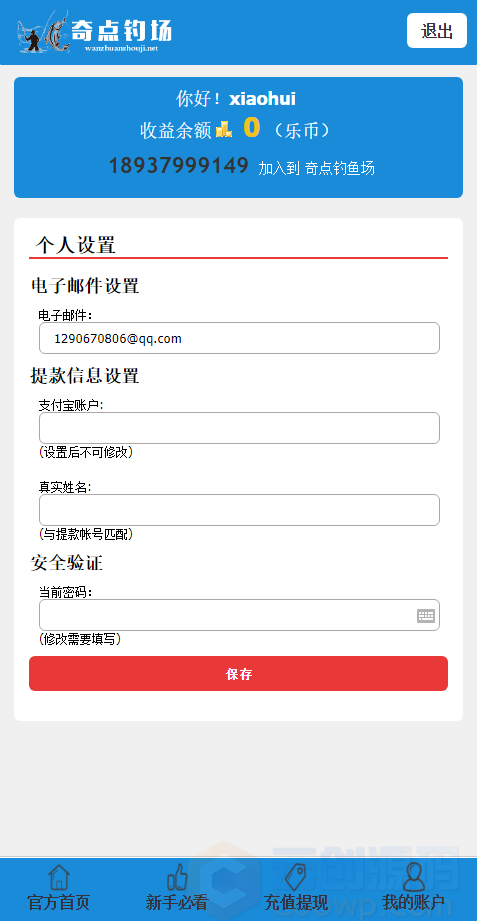Tap the user profile icon above 我的账户
Viewport: 477px width, 921px height.
[x=414, y=877]
